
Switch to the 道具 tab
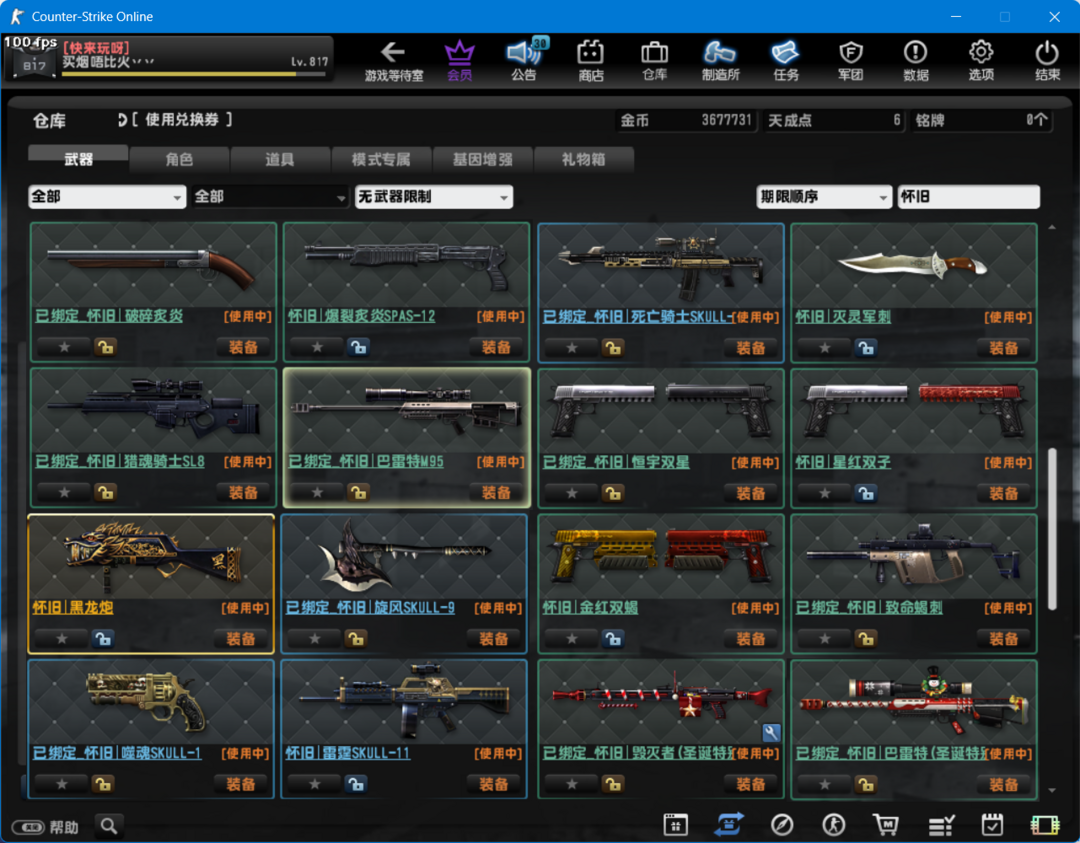point(280,159)
